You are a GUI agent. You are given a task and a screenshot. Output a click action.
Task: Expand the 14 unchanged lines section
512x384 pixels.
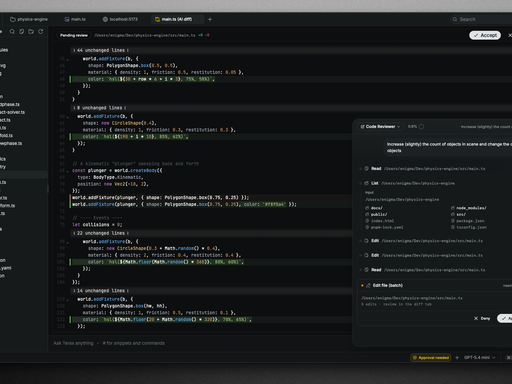click(101, 291)
